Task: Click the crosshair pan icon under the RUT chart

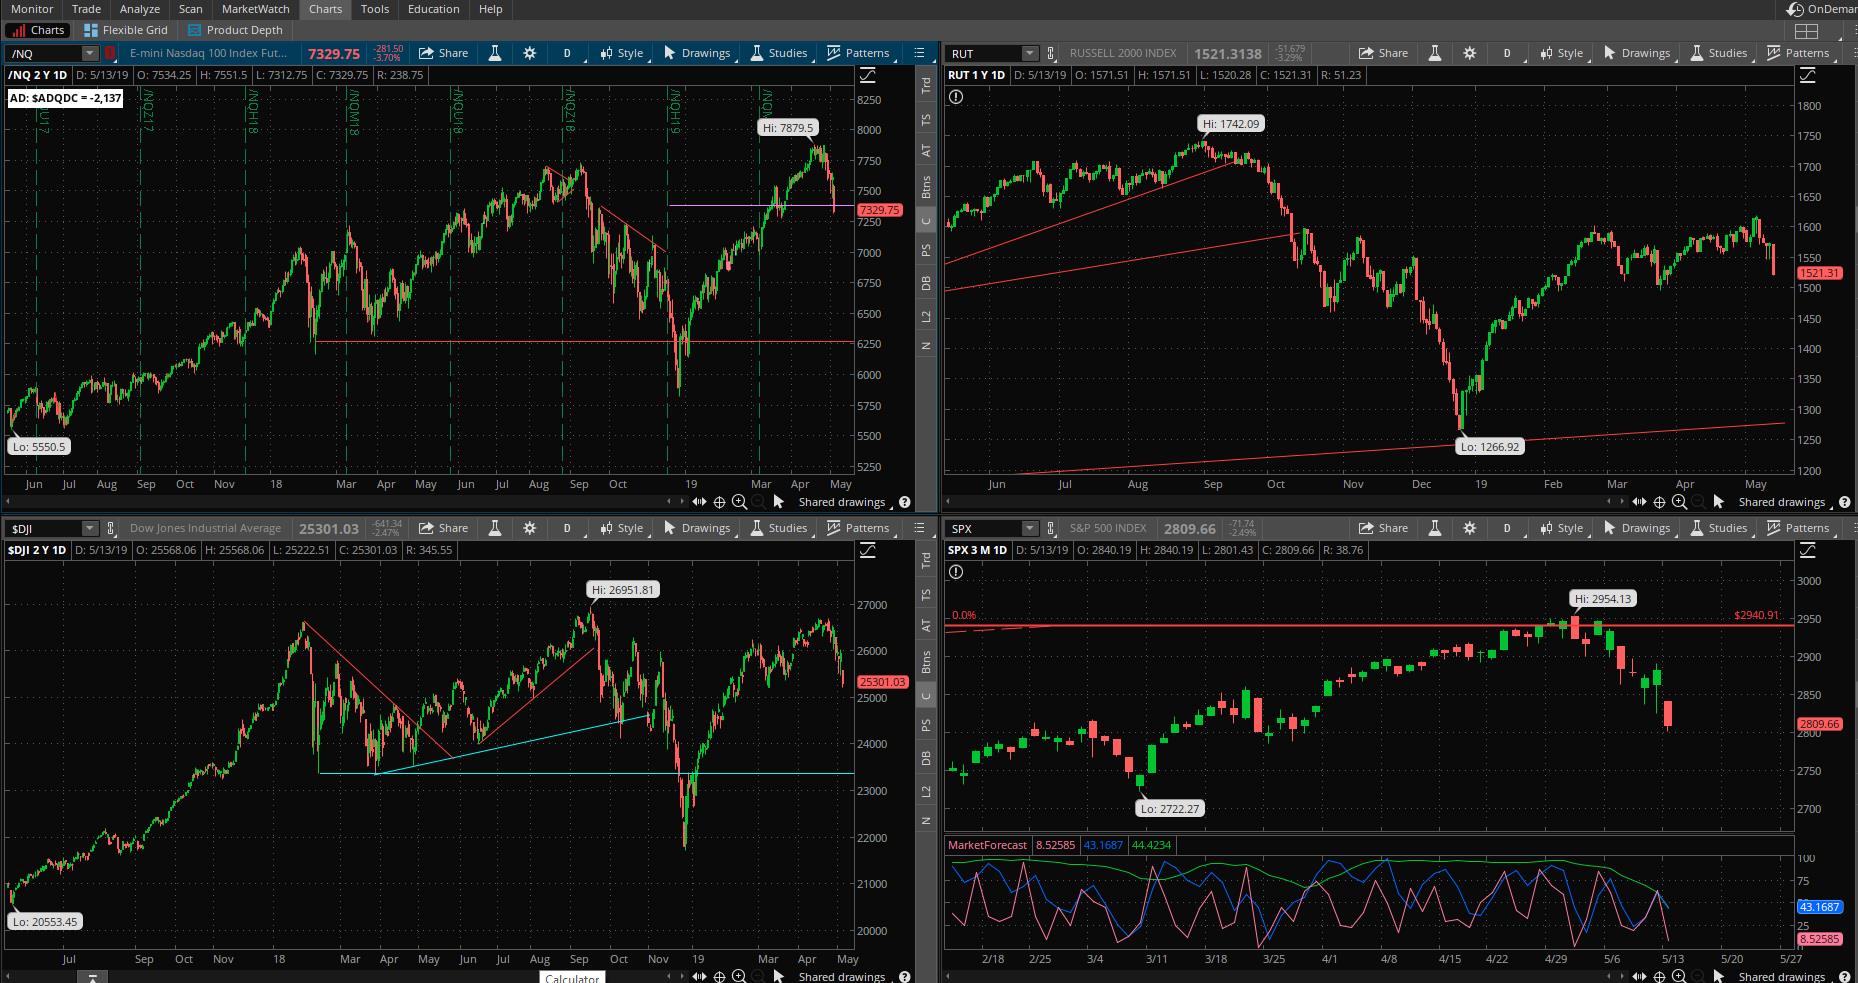Action: tap(1659, 502)
